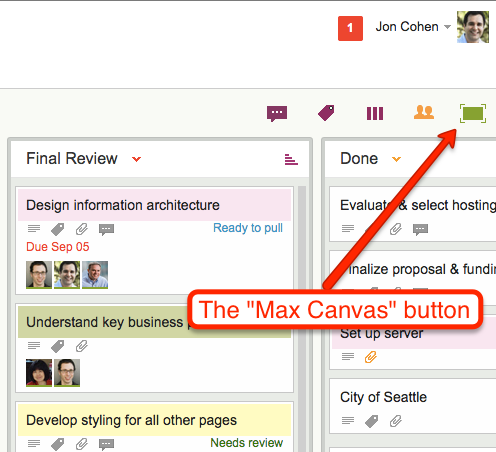The height and width of the screenshot is (452, 496).
Task: Expand the Done column dropdown arrow
Action: pos(396,159)
